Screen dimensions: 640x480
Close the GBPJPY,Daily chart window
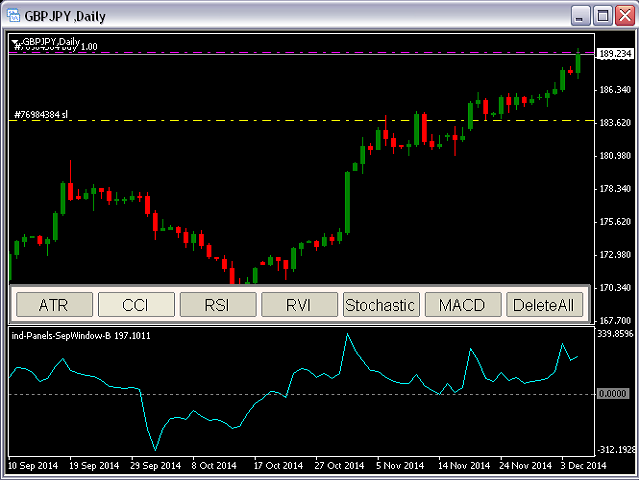(625, 15)
